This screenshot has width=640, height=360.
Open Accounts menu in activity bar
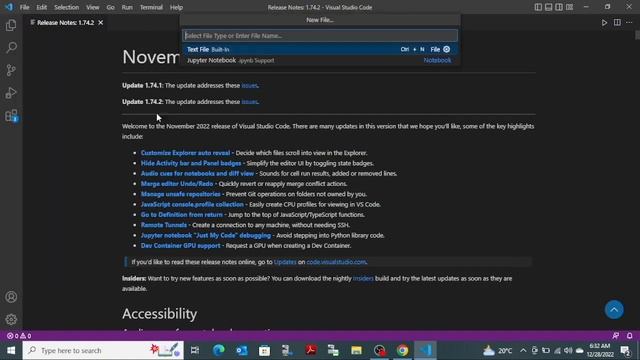[11, 297]
